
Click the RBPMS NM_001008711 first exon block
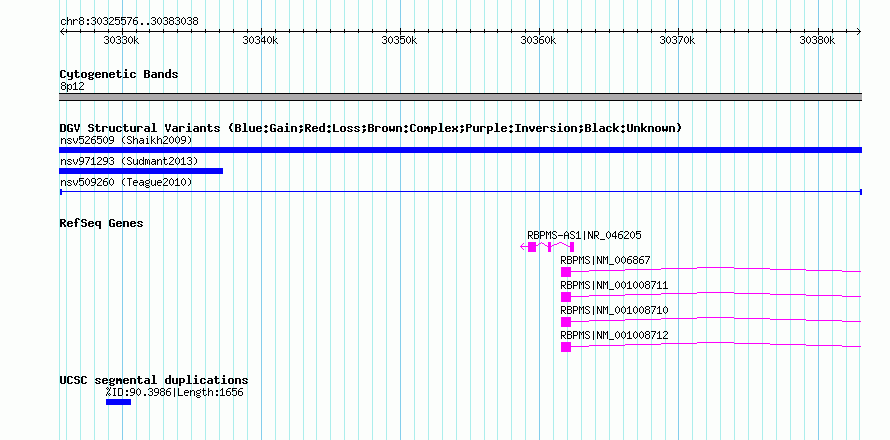click(x=565, y=297)
